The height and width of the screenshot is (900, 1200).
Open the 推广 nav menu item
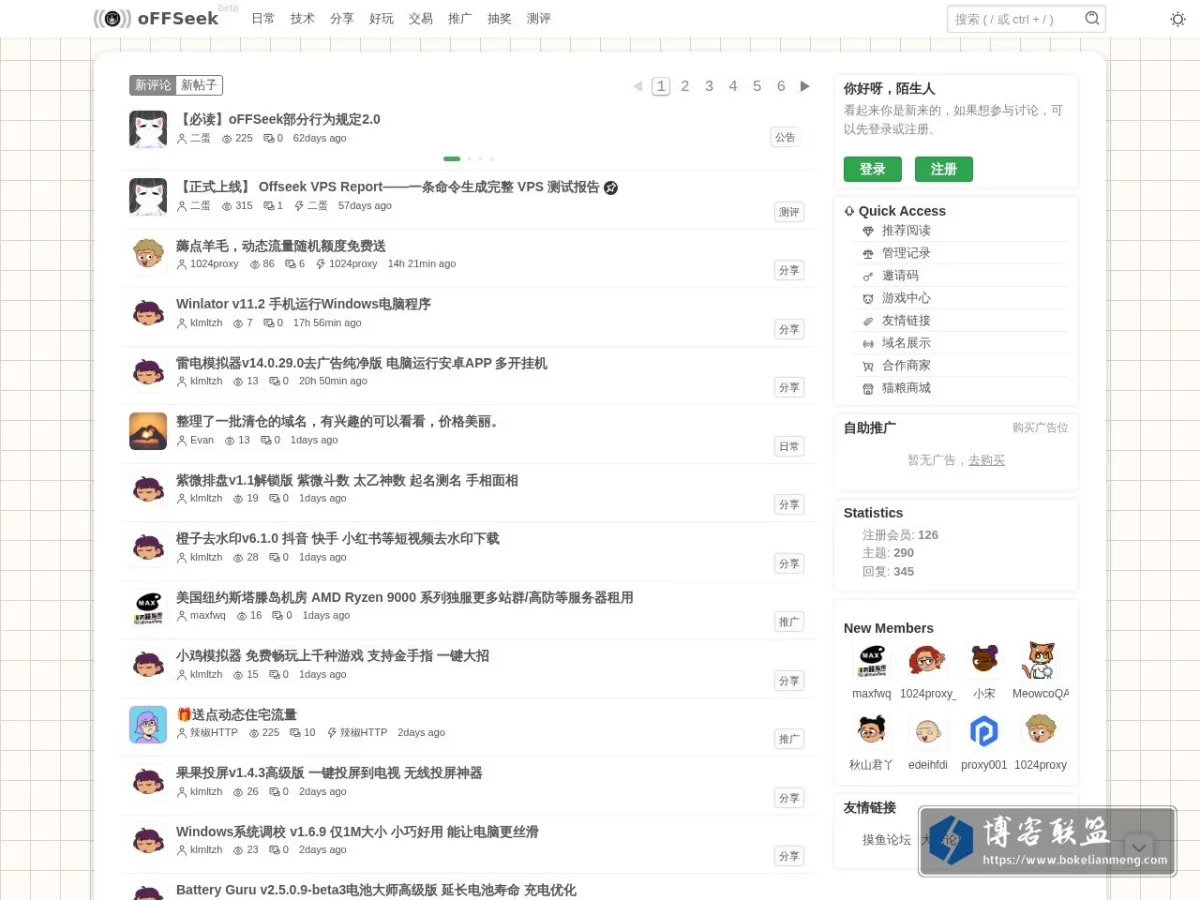pos(460,19)
